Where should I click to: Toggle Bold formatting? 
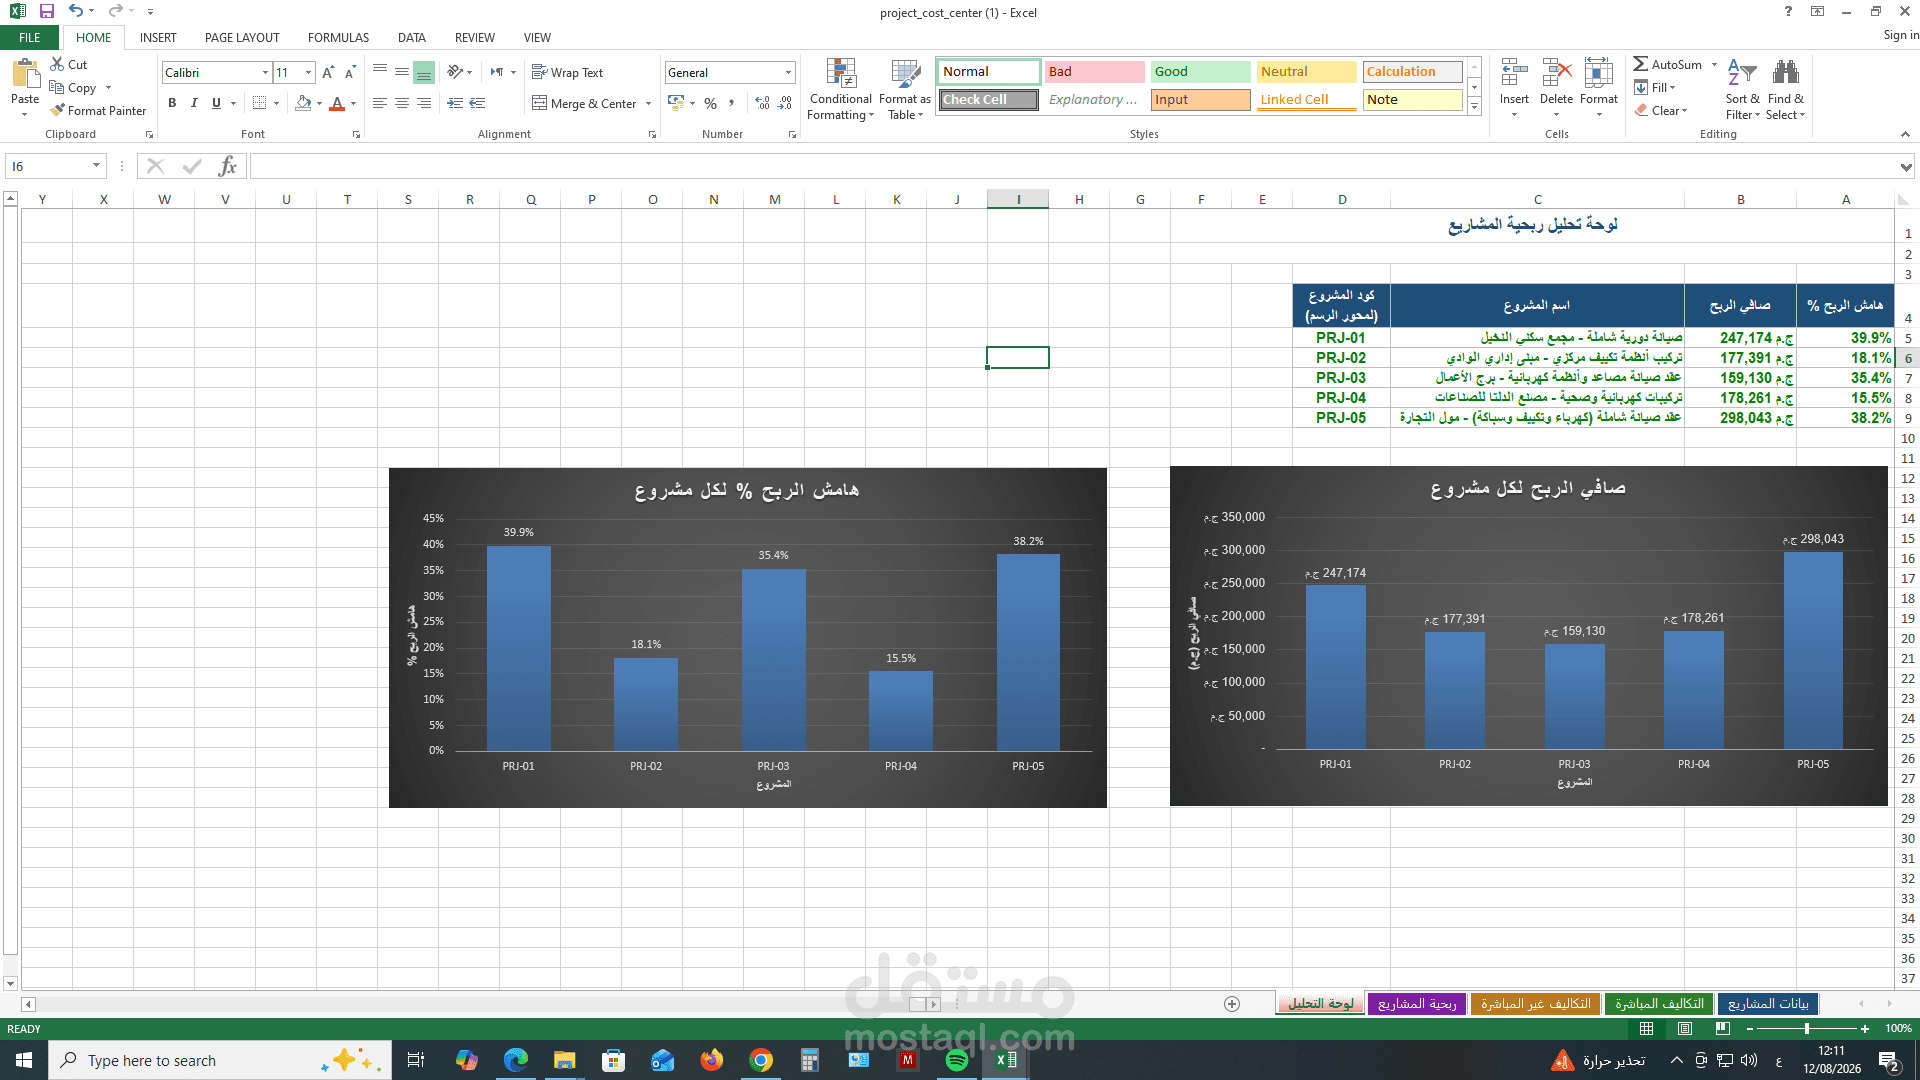(172, 103)
